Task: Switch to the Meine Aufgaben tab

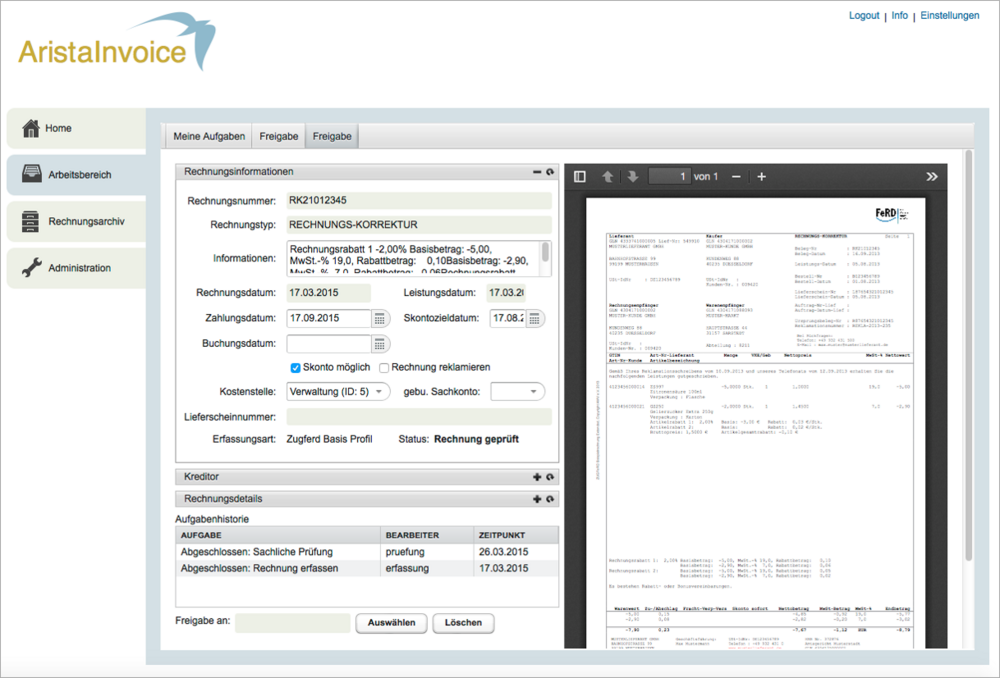Action: tap(209, 136)
